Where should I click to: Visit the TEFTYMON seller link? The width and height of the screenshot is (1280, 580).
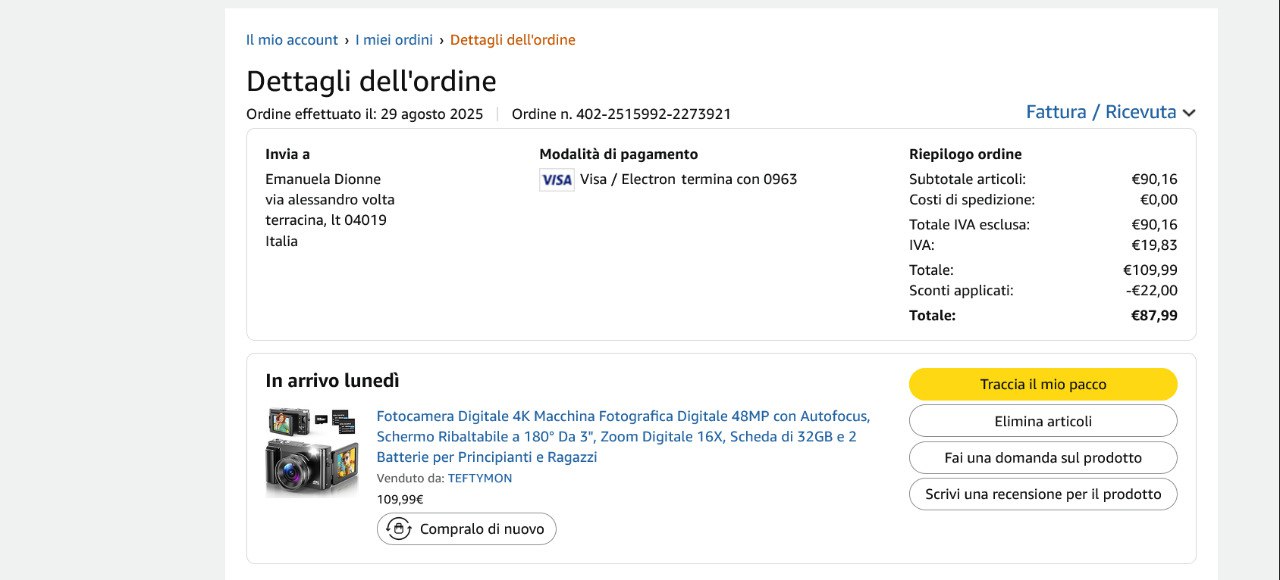point(479,478)
